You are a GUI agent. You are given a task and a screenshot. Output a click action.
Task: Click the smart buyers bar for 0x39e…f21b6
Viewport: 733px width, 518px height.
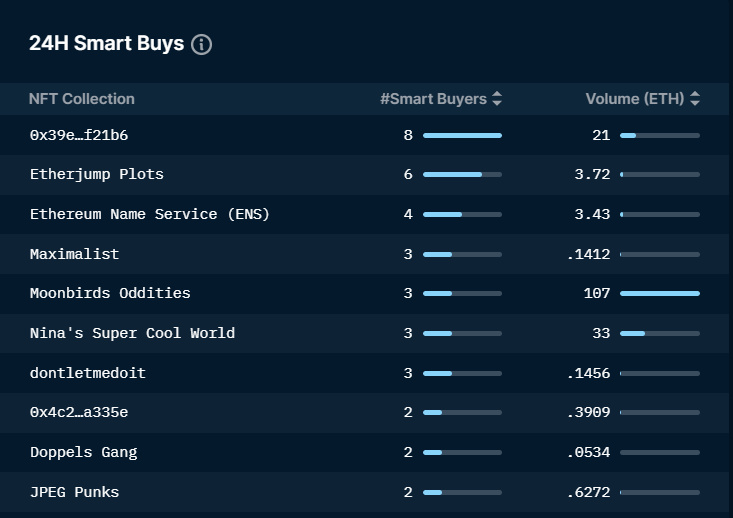tap(462, 135)
